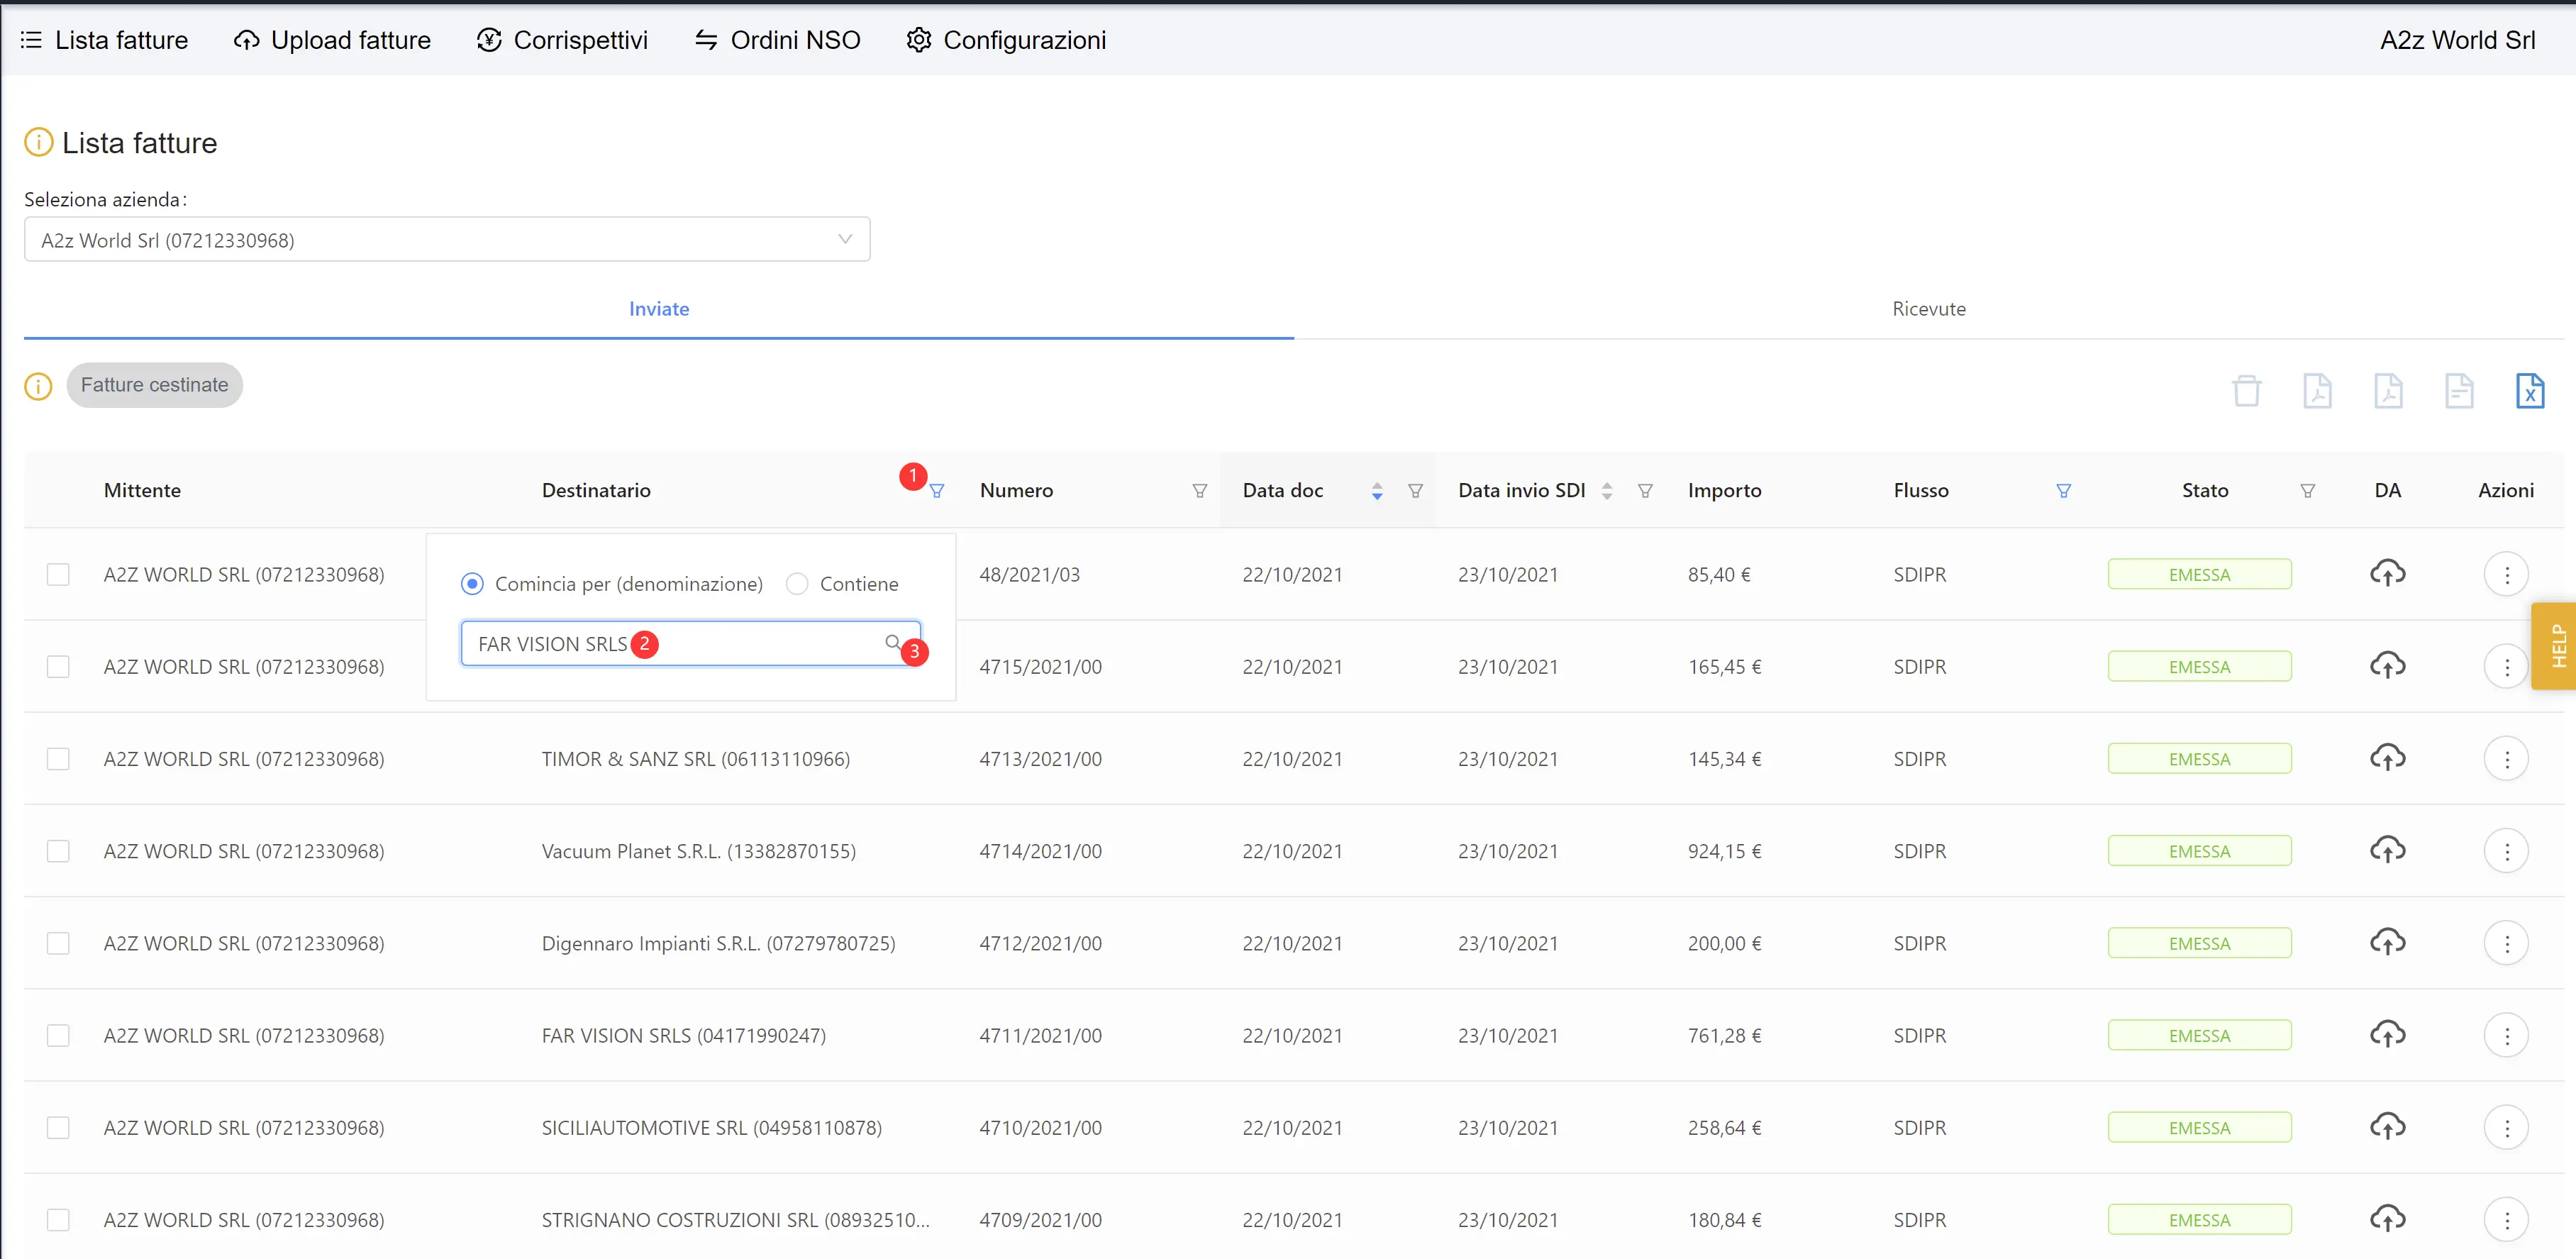This screenshot has height=1259, width=2576.
Task: Open Upload fatture in top menu
Action: [x=332, y=40]
